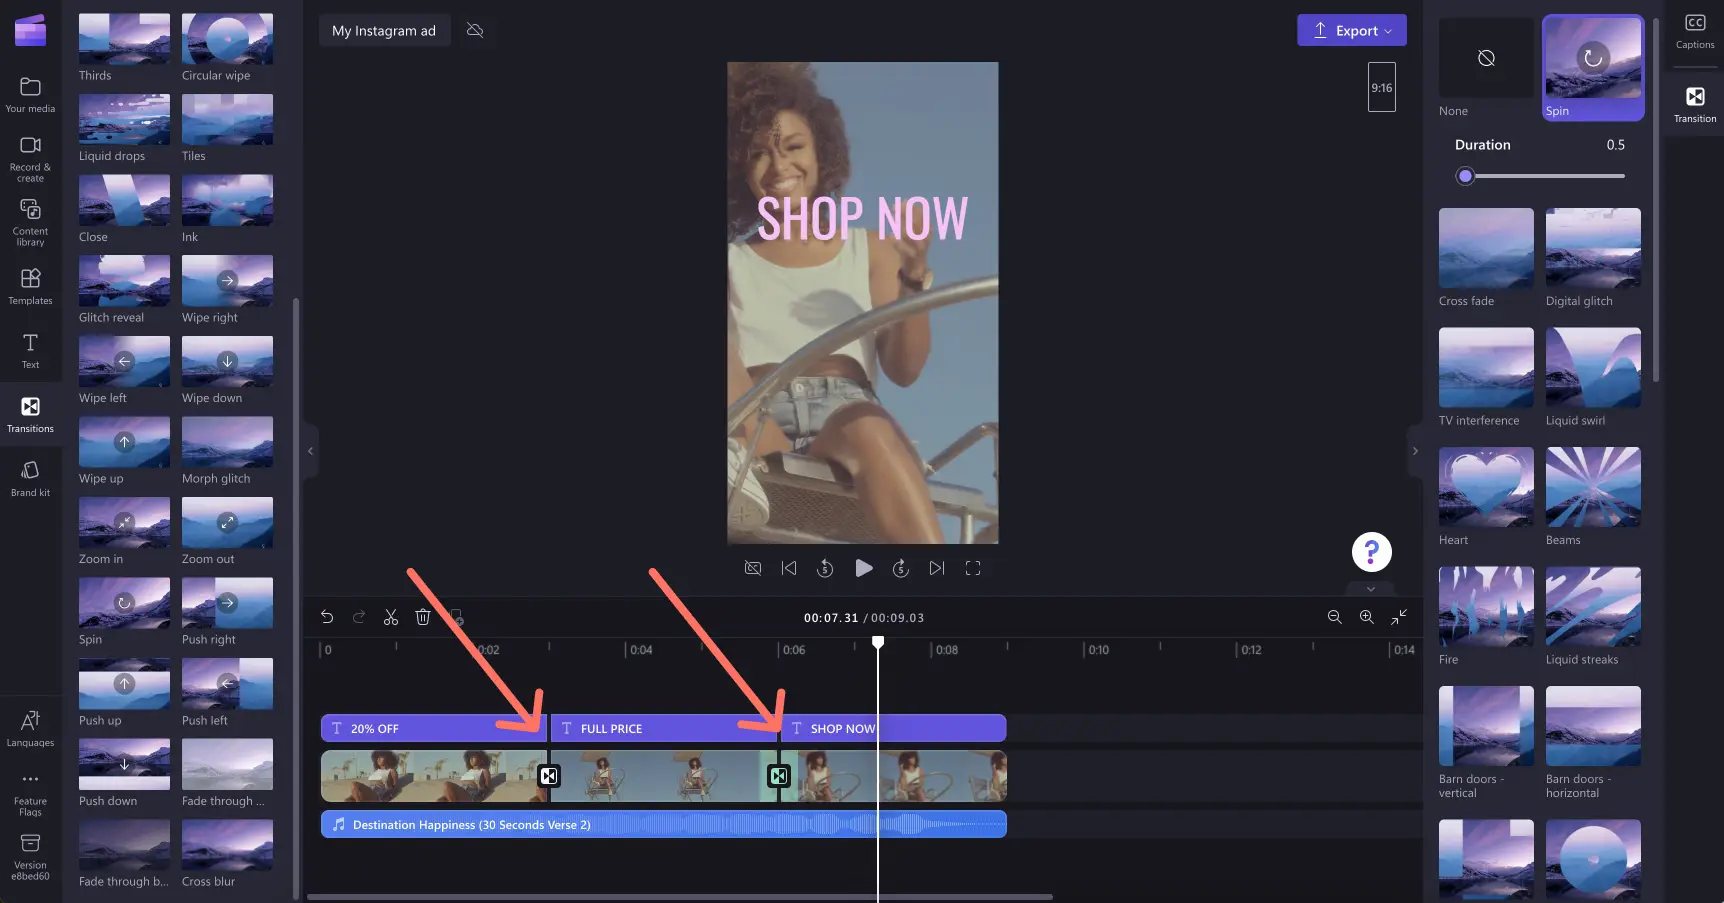Open the Export dropdown button
The width and height of the screenshot is (1724, 903).
(x=1352, y=30)
